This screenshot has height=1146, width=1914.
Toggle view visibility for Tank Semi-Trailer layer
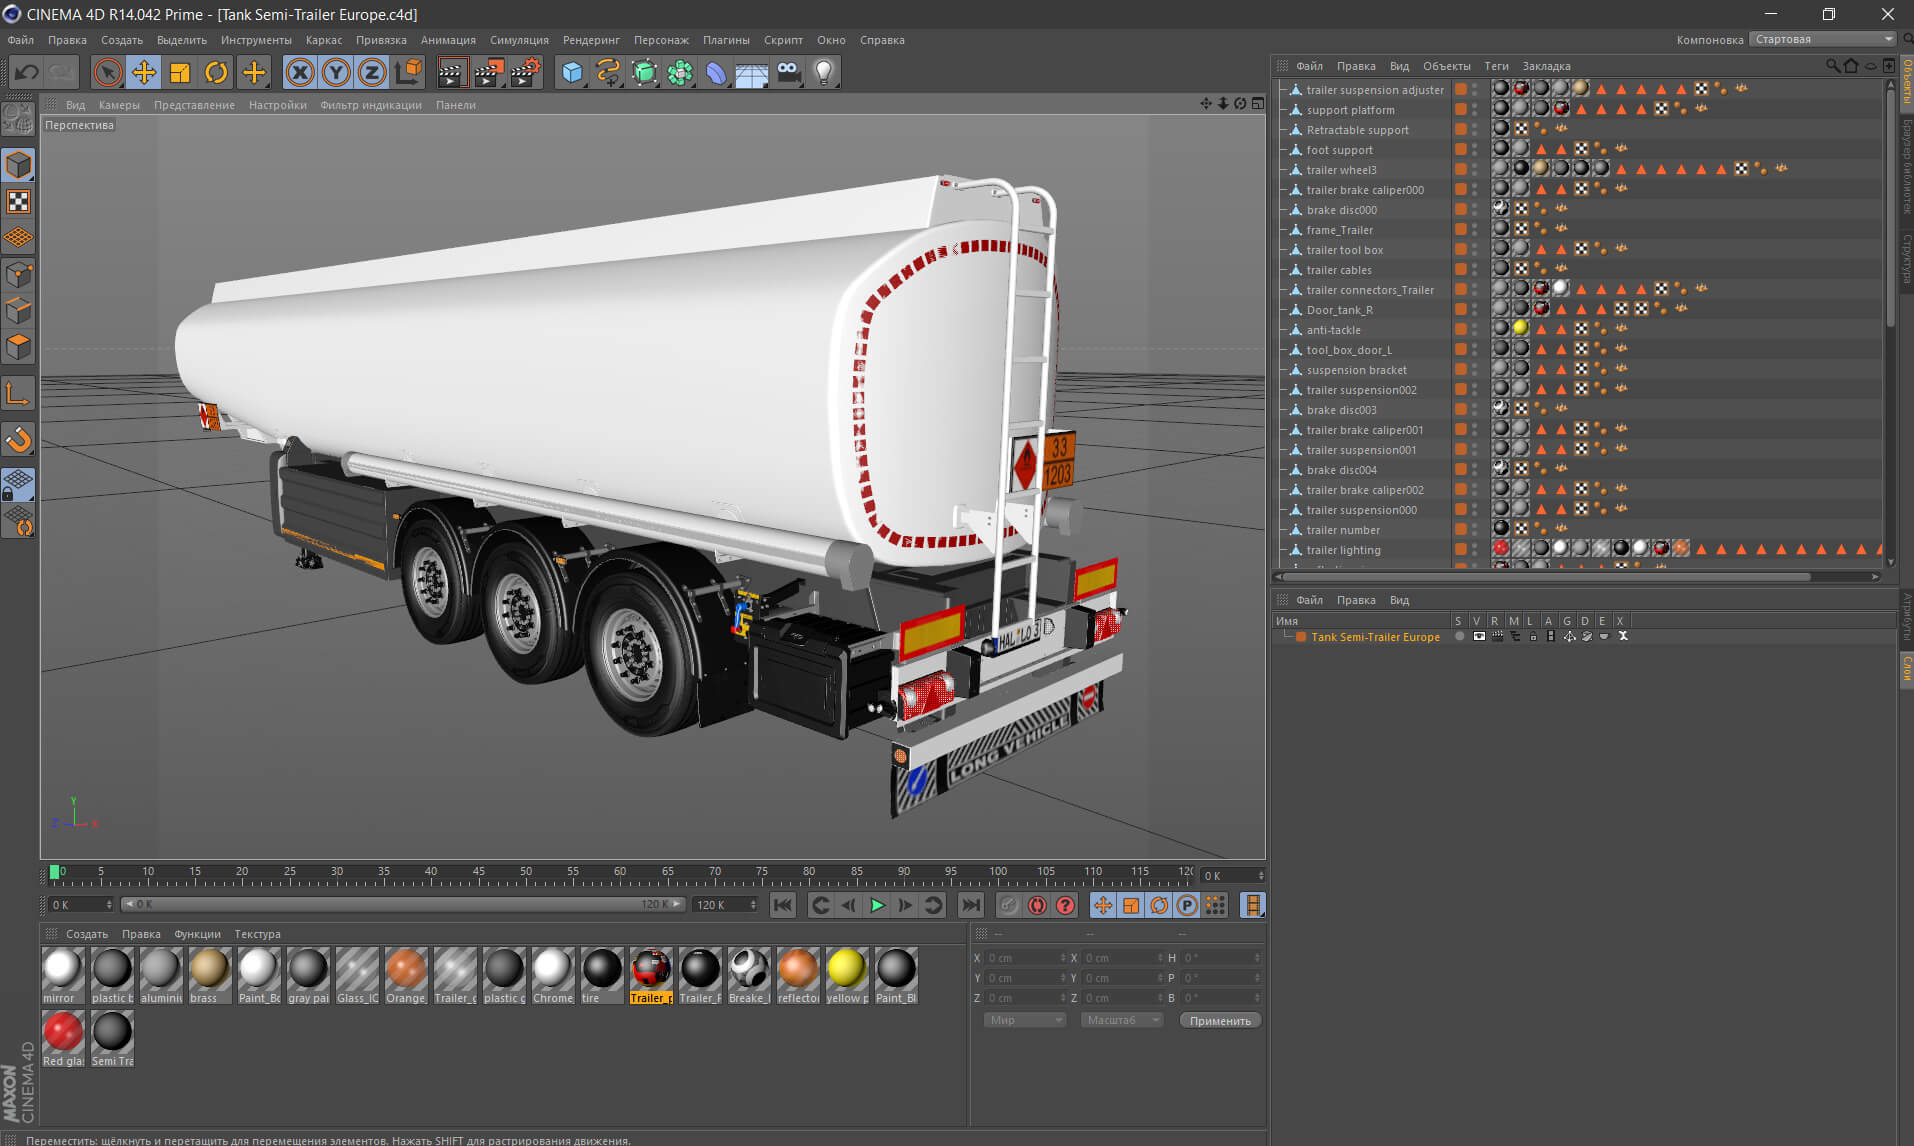click(x=1478, y=636)
